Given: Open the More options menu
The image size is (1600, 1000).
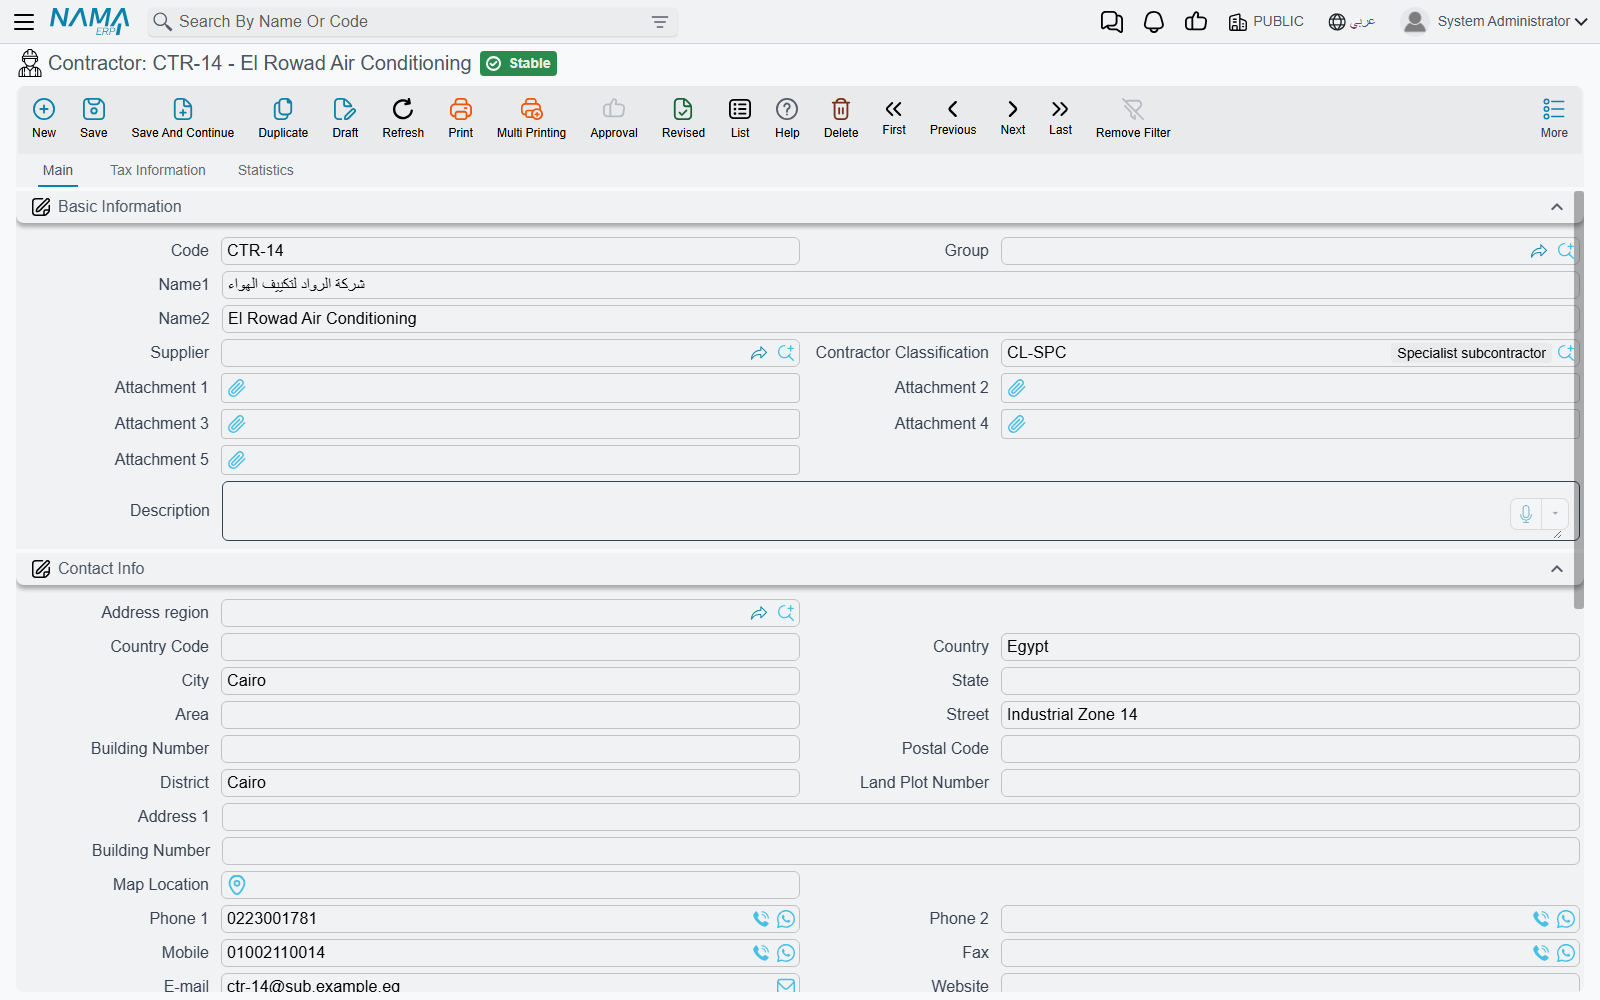Looking at the screenshot, I should coord(1554,118).
